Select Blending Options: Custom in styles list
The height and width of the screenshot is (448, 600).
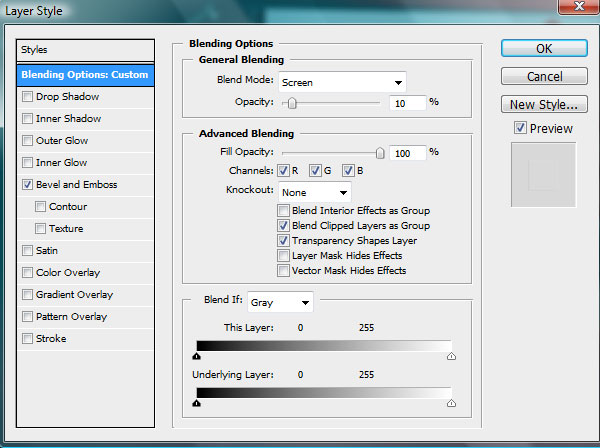(x=85, y=75)
